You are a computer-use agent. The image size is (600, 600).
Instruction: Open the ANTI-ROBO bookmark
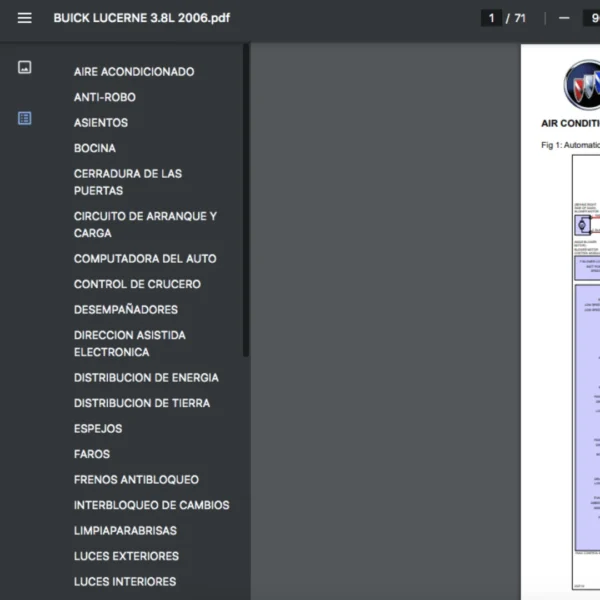pyautogui.click(x=104, y=97)
